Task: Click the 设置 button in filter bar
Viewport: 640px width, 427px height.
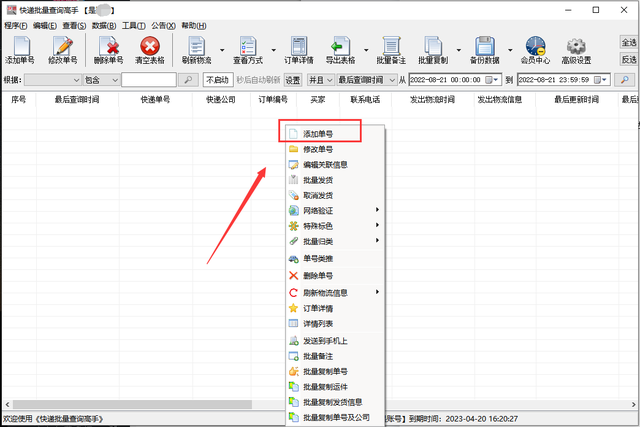Action: (x=292, y=80)
